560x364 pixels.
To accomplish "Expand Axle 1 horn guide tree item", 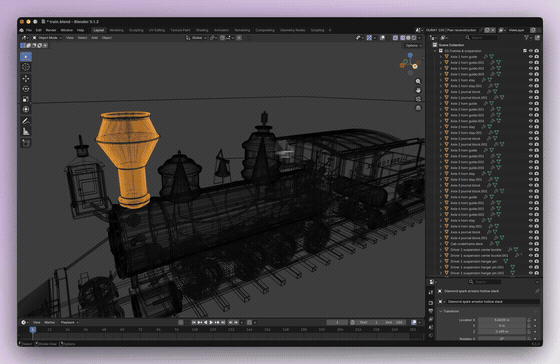I will point(441,57).
